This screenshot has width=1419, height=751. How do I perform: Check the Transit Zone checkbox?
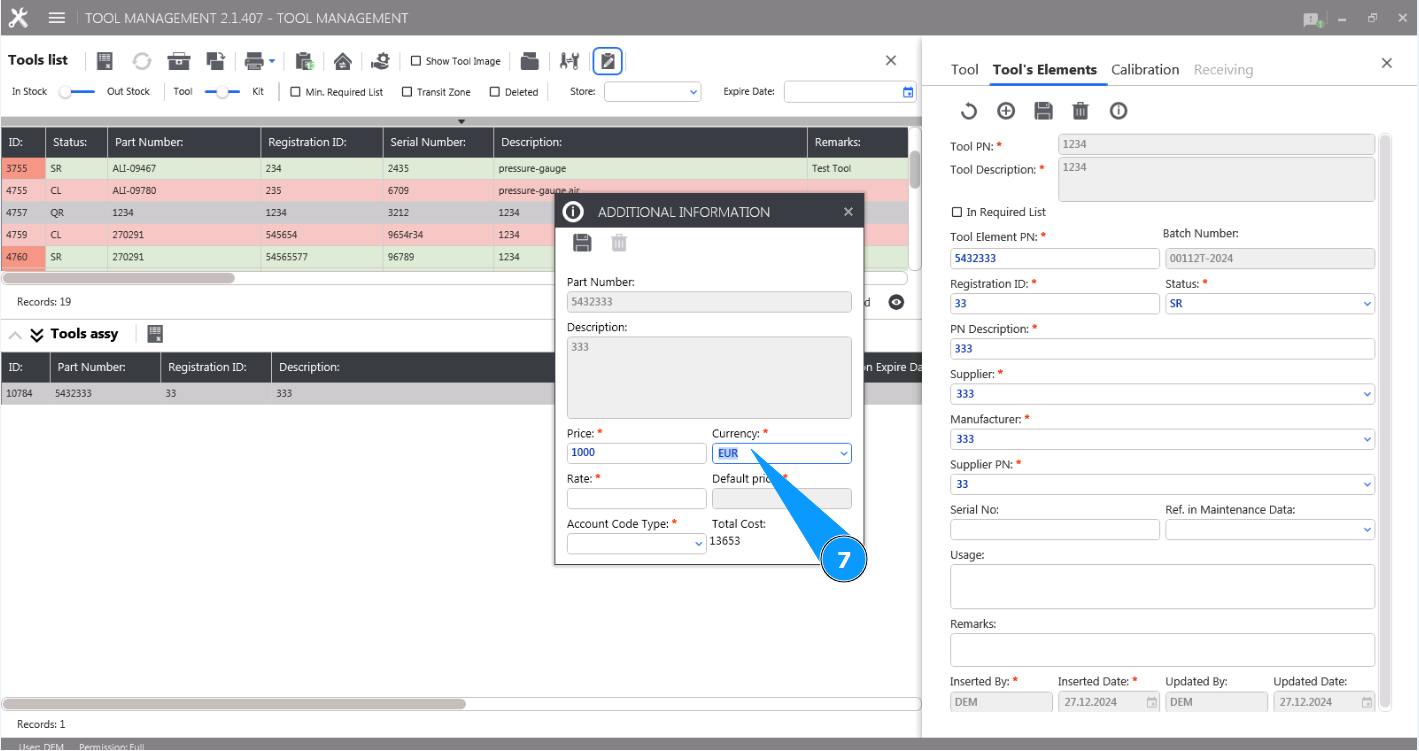pos(407,92)
